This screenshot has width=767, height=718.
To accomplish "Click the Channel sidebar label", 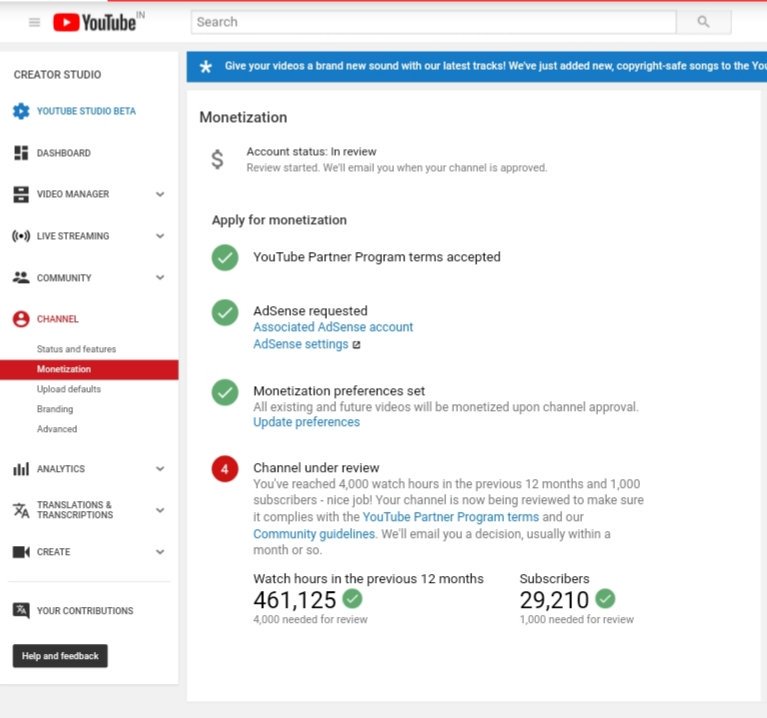I will (58, 319).
